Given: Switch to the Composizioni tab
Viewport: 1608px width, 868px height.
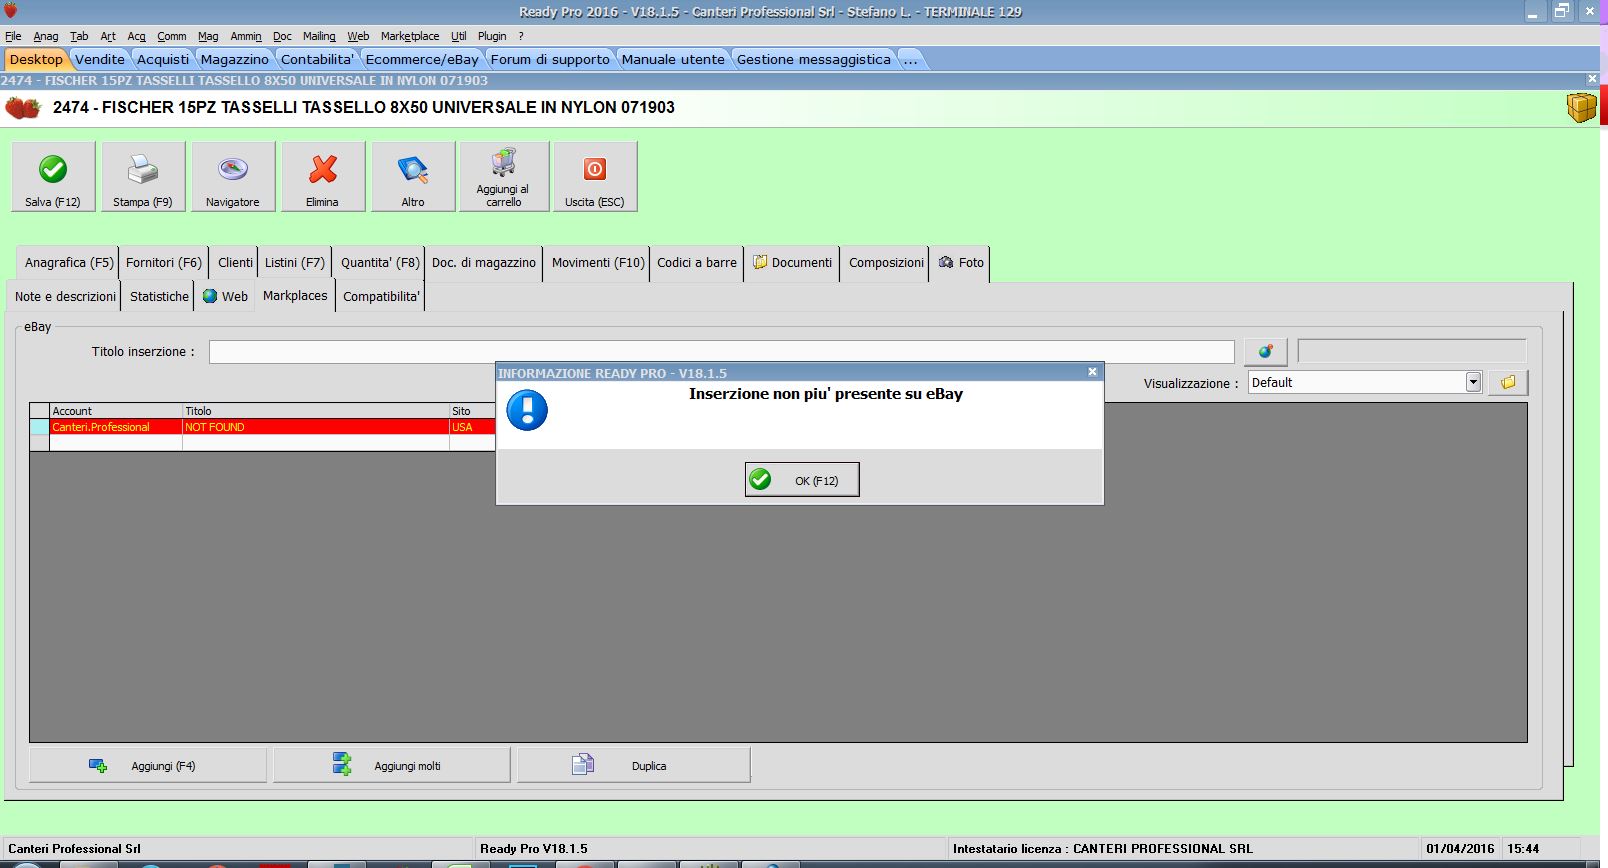Looking at the screenshot, I should (x=886, y=263).
